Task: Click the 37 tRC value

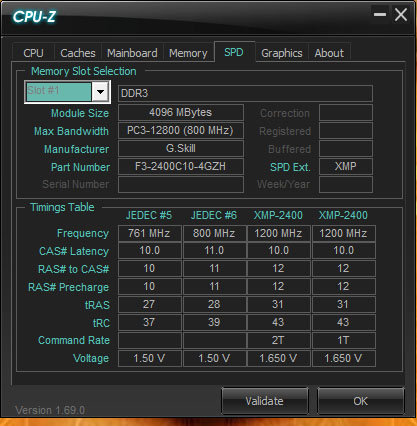Action: (149, 322)
